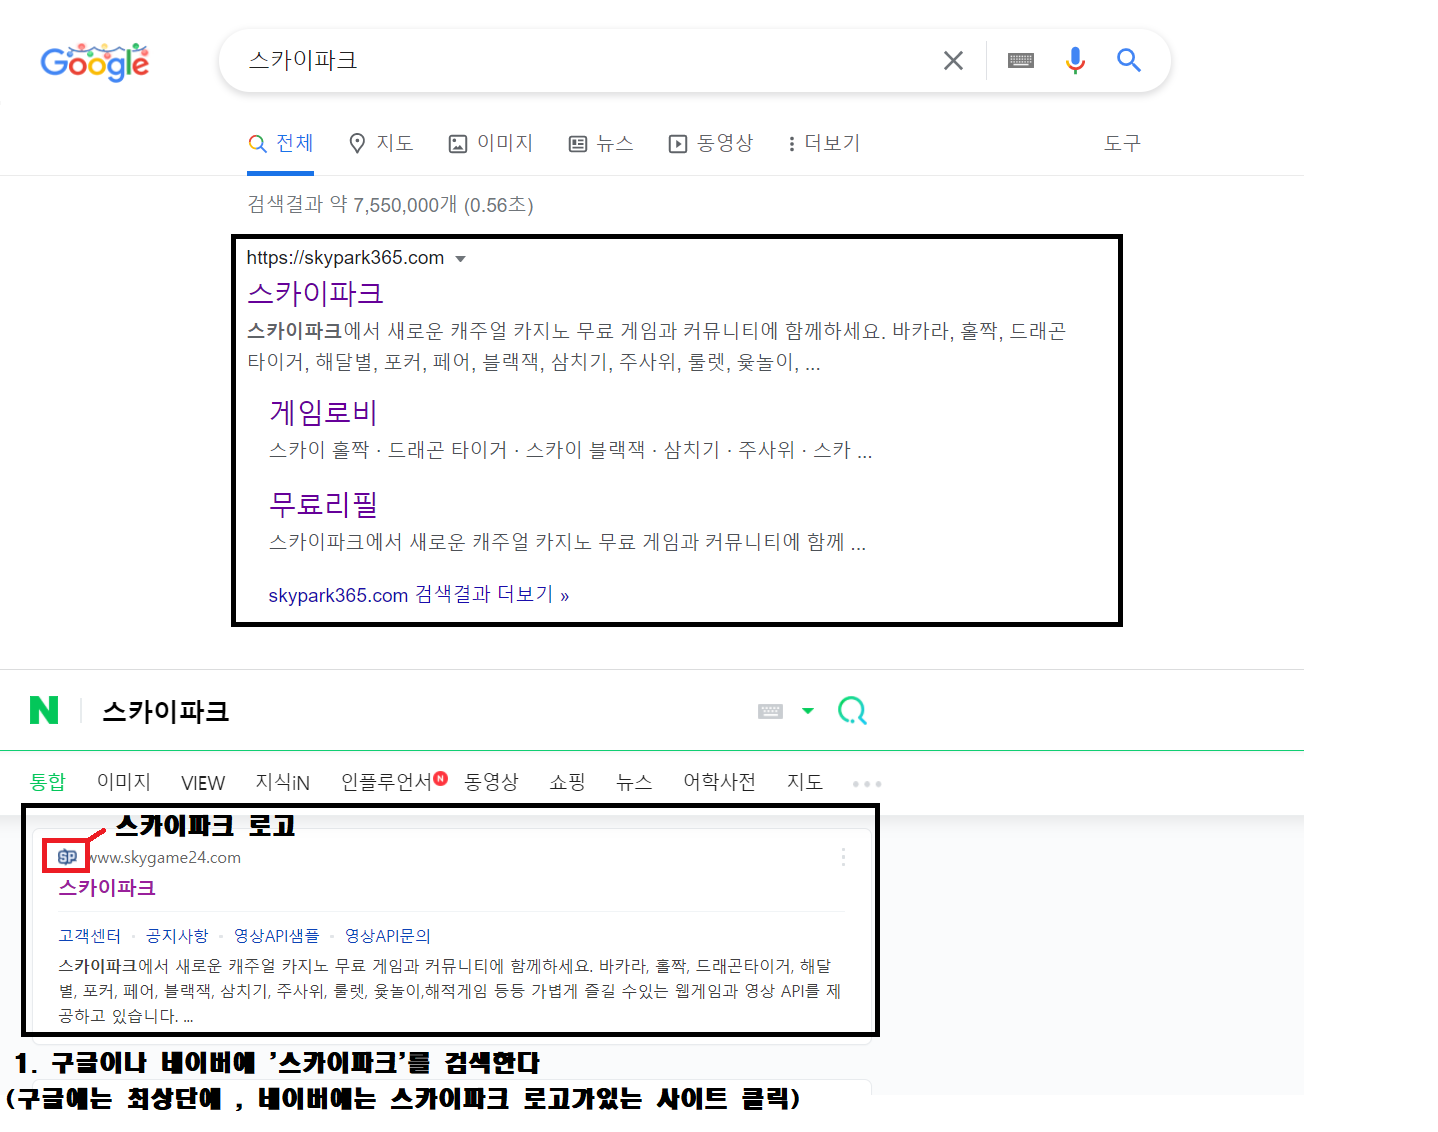The width and height of the screenshot is (1438, 1132).
Task: Select Naver 통합 tab
Action: (47, 782)
